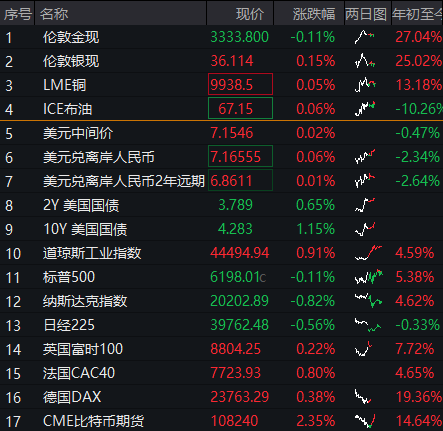443x431 pixels.
Task: Select the 日经225 price 39762.48
Action: (239, 325)
